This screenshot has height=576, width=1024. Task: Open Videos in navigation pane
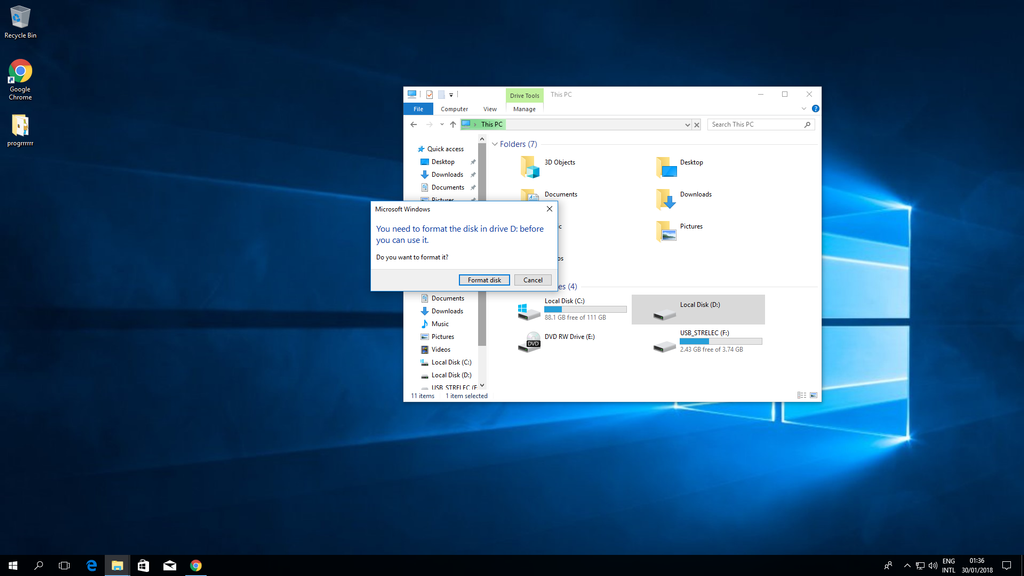tap(440, 349)
